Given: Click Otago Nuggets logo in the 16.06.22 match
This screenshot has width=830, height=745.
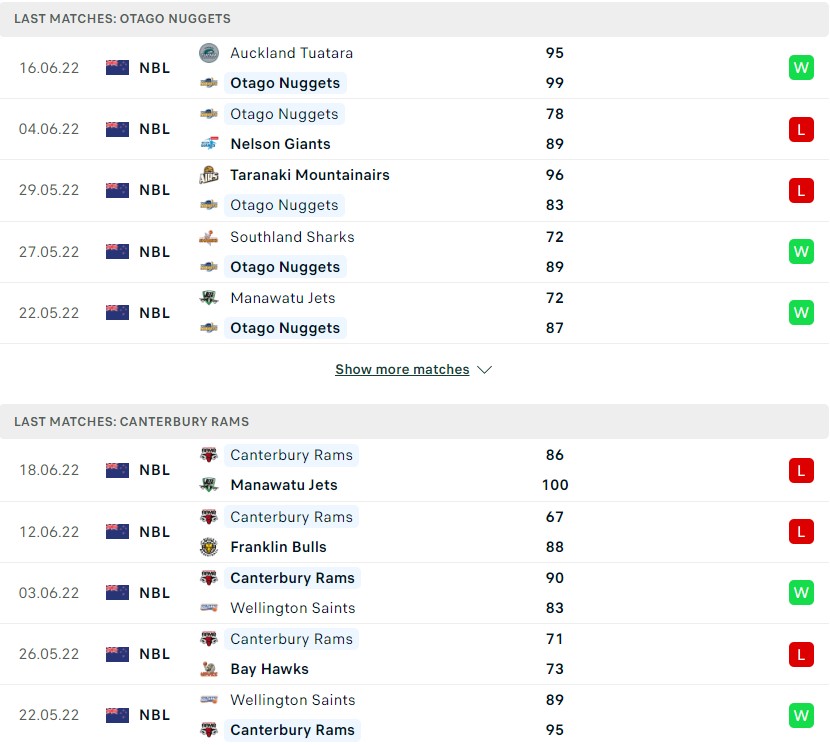Looking at the screenshot, I should 209,83.
